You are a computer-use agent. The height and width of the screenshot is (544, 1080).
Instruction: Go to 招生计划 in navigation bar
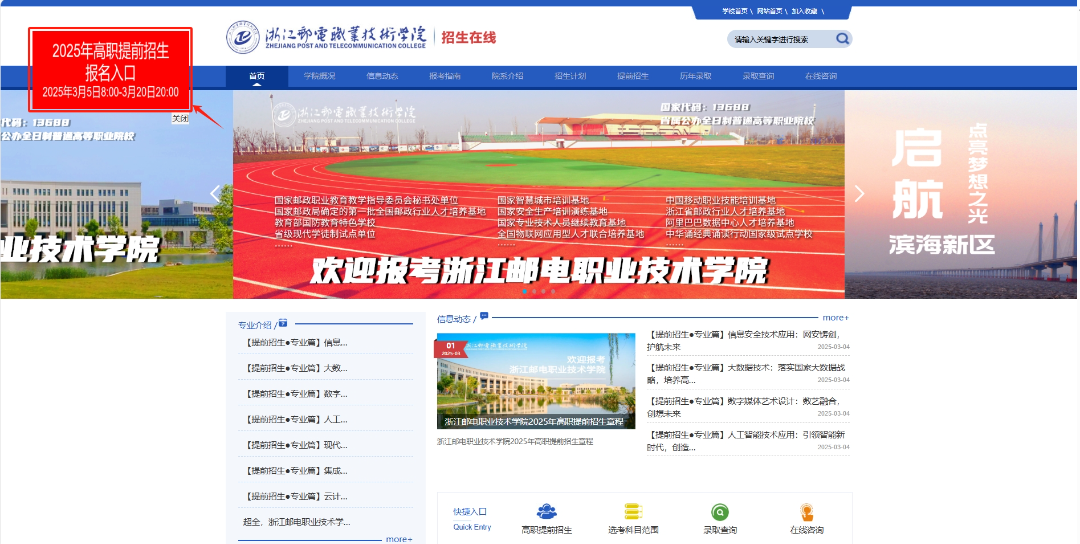coord(570,76)
